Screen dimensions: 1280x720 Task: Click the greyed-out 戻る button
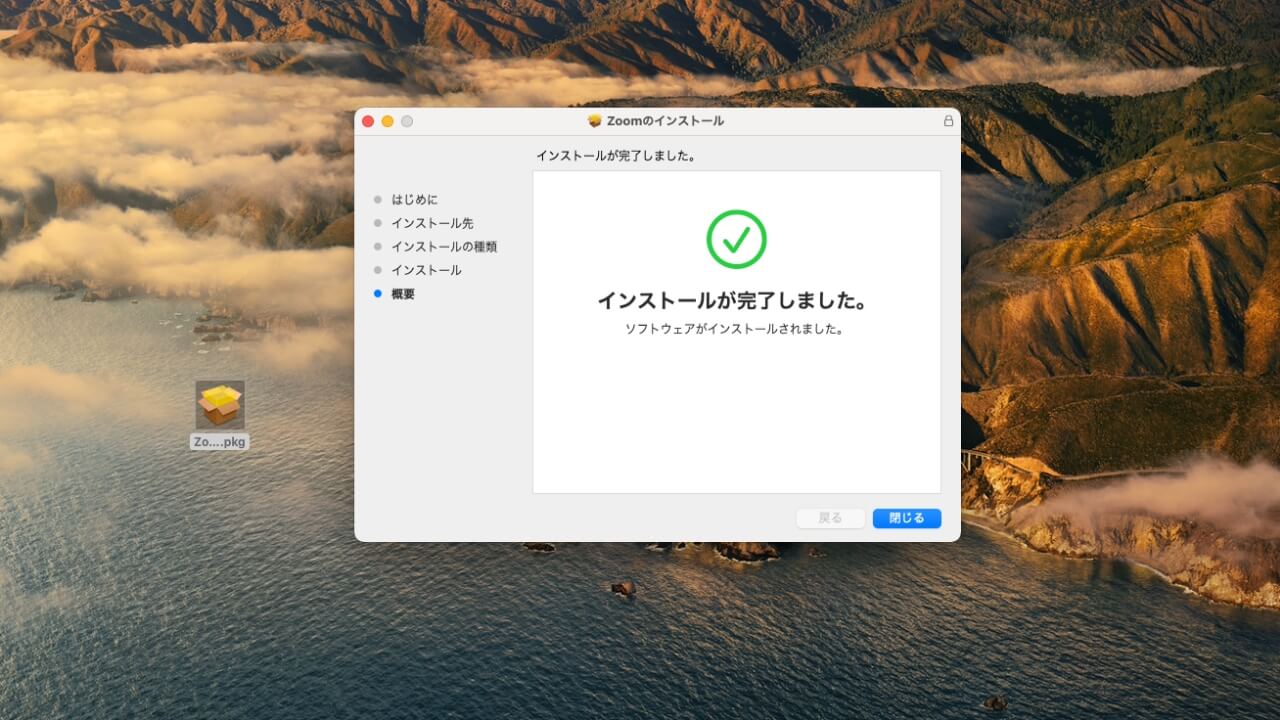click(x=830, y=518)
